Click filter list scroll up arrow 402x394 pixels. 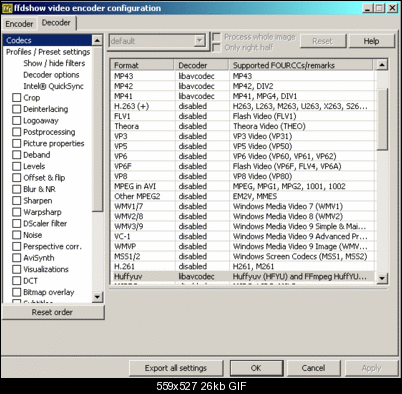click(x=97, y=41)
